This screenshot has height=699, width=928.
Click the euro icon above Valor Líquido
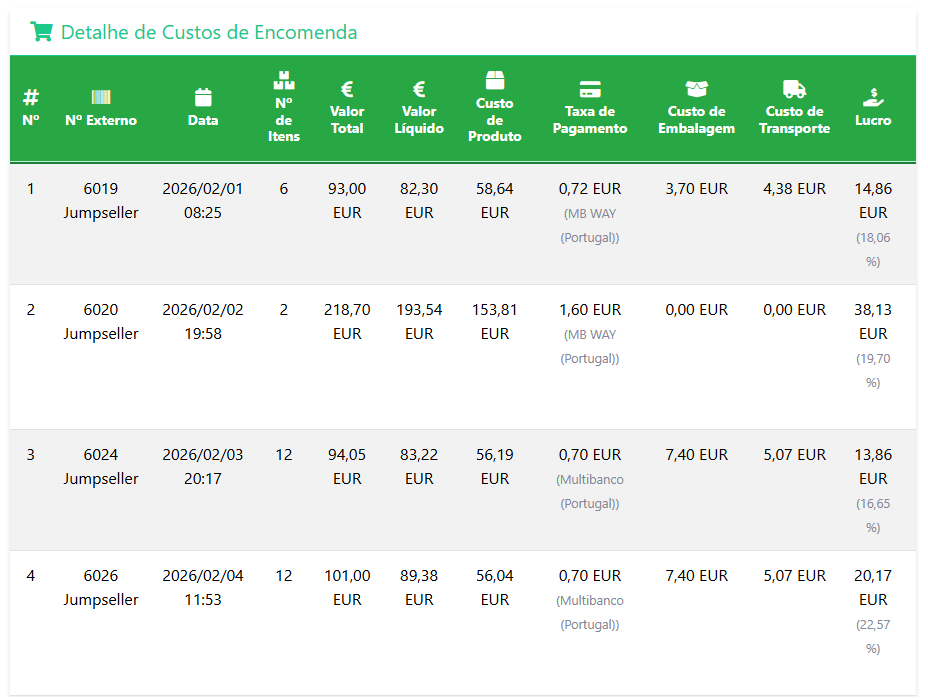tap(419, 89)
